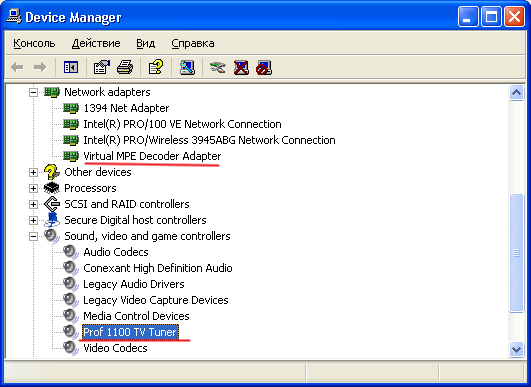
Task: Select Conexant High Definition Audio
Action: click(158, 268)
